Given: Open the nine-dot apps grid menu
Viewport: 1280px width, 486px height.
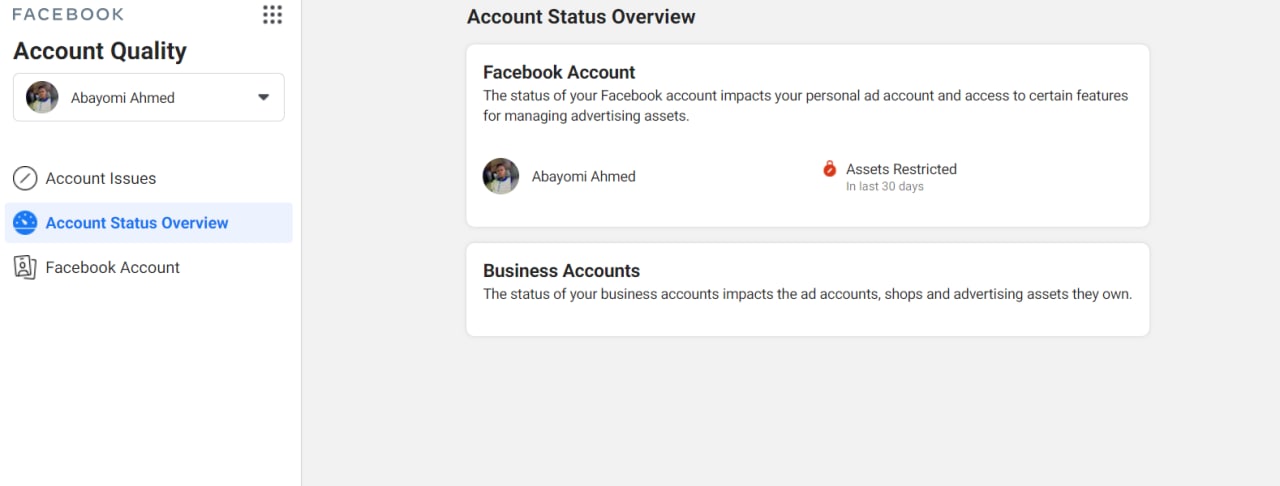Looking at the screenshot, I should [272, 14].
